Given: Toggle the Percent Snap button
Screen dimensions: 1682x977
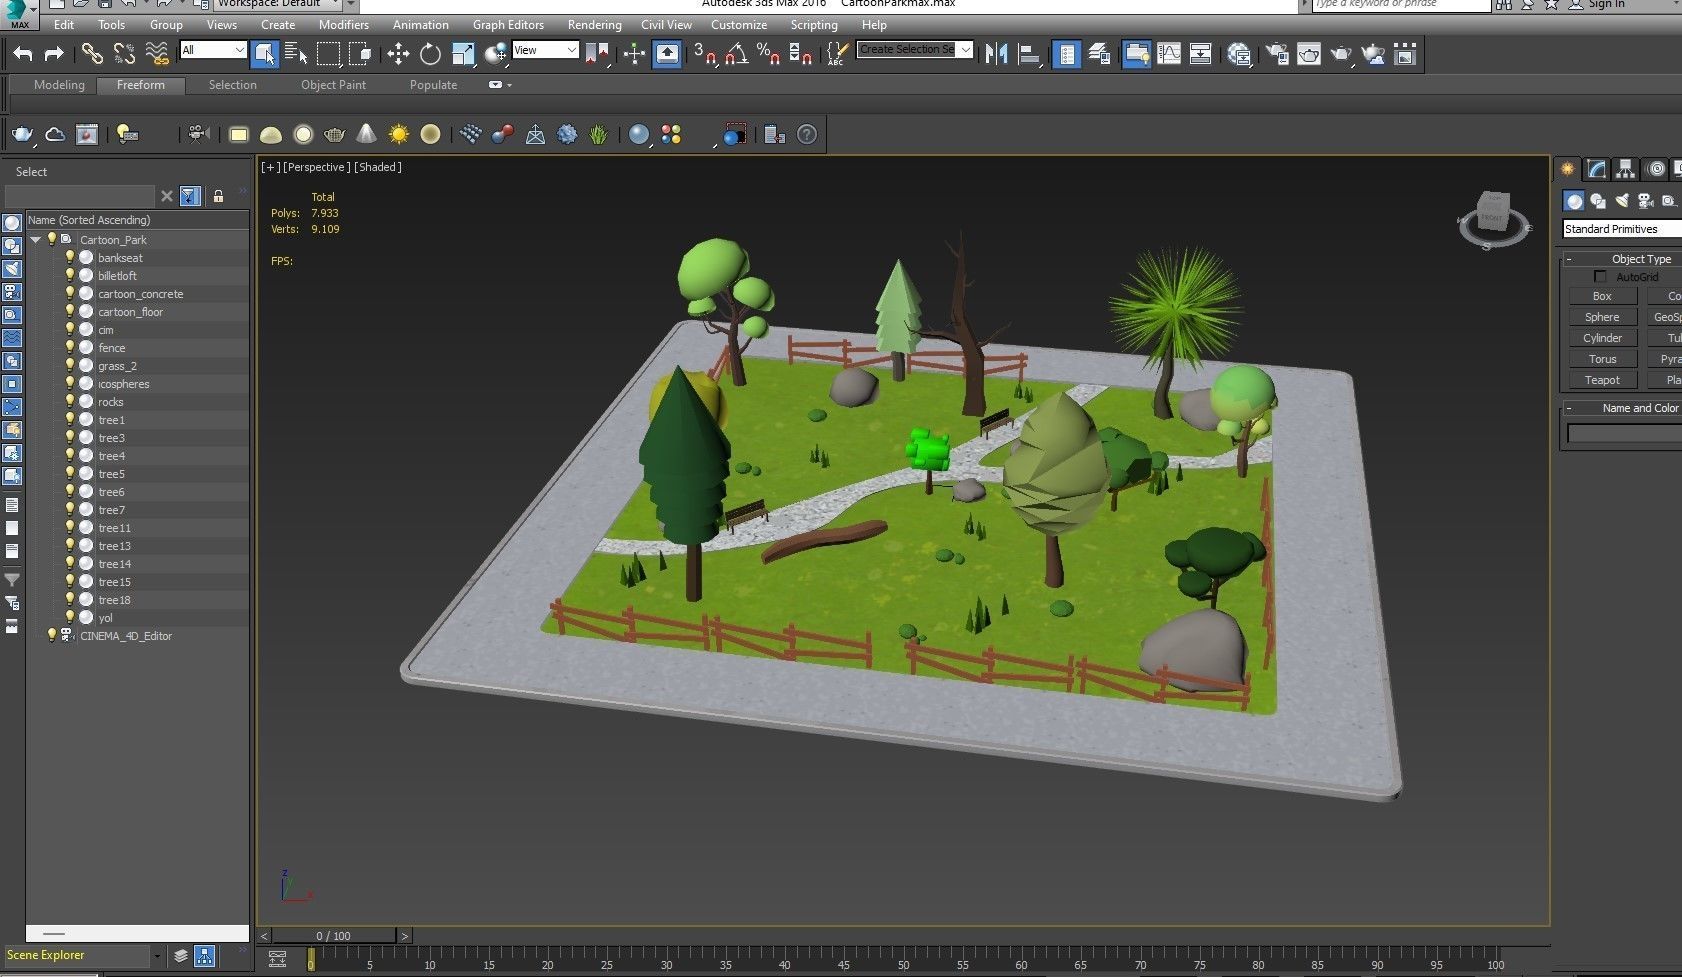Looking at the screenshot, I should point(768,54).
